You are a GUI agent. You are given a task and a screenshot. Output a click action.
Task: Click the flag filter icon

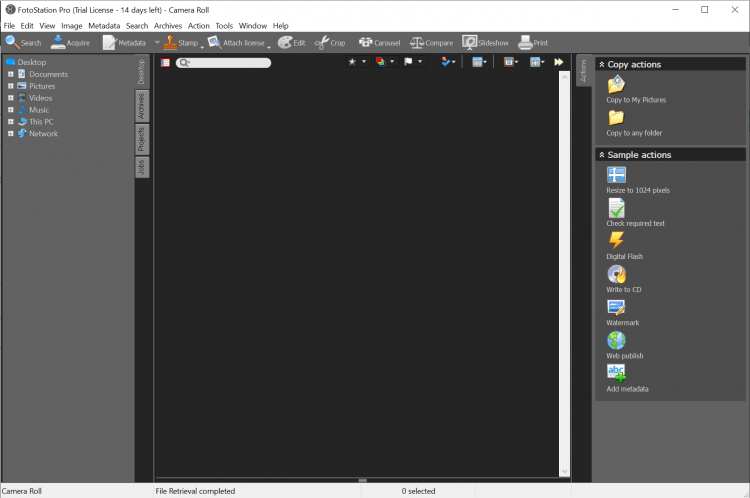(x=408, y=61)
